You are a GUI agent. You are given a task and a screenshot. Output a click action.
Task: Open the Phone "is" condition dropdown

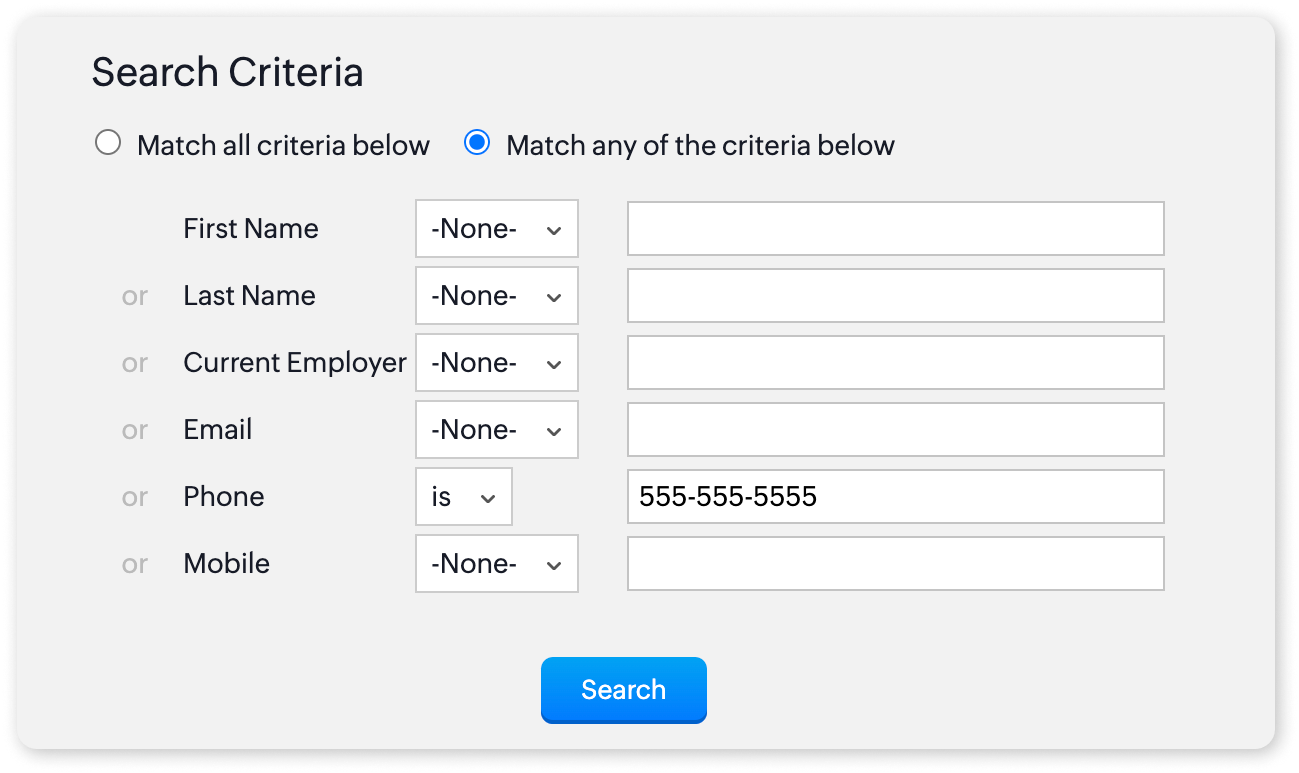click(464, 497)
